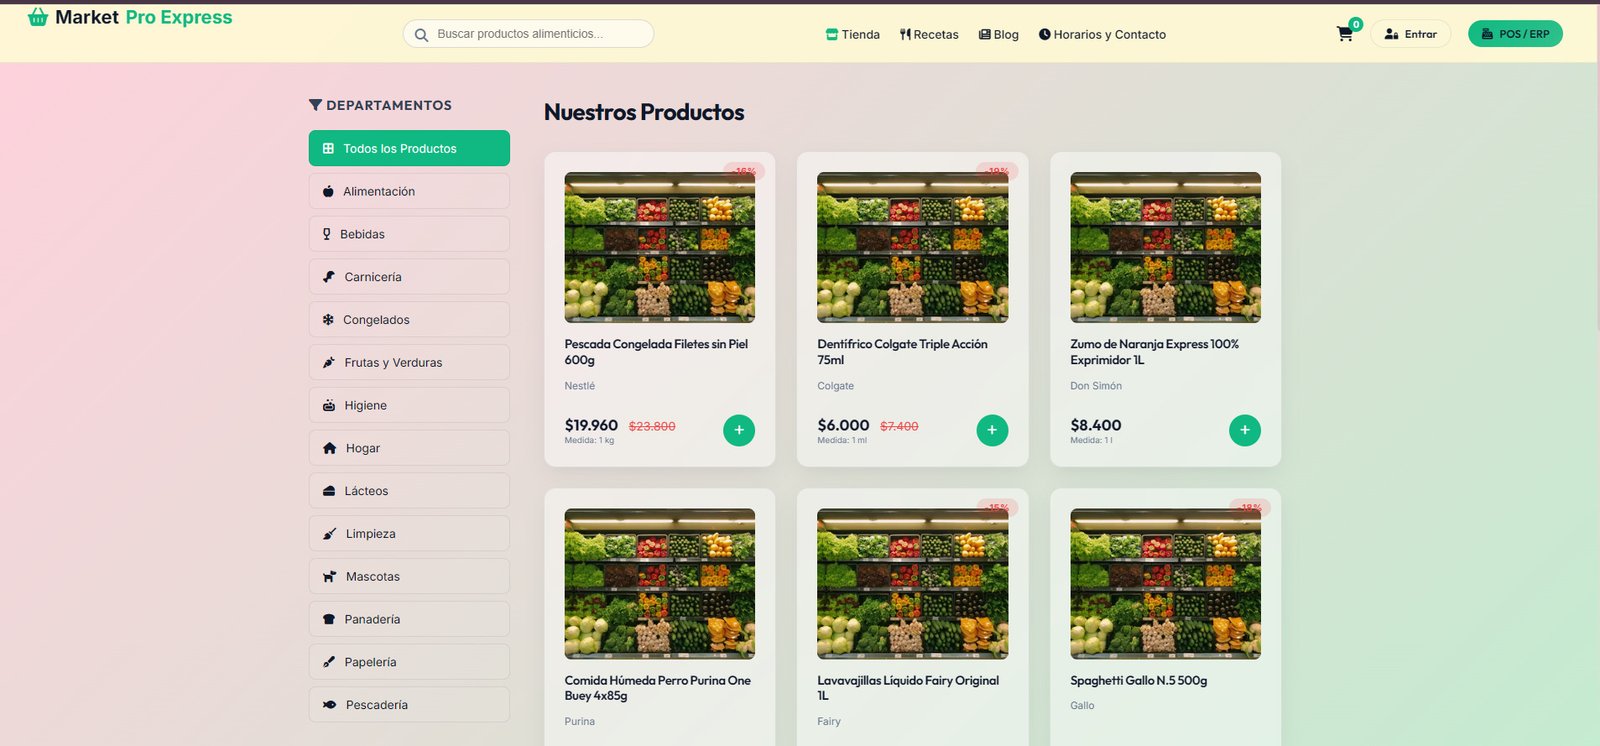
Task: Open Horarios y Contacto page
Action: pos(1102,34)
